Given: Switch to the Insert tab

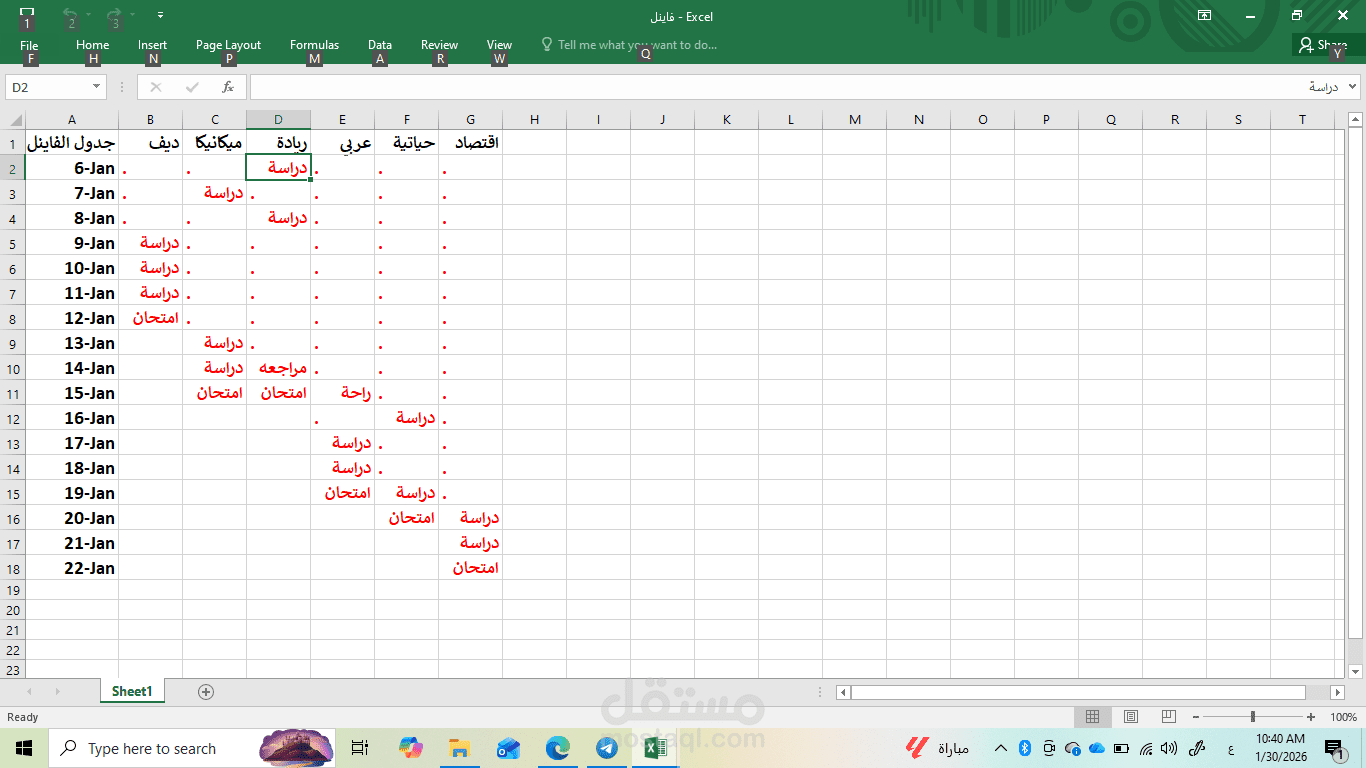Looking at the screenshot, I should pyautogui.click(x=152, y=45).
